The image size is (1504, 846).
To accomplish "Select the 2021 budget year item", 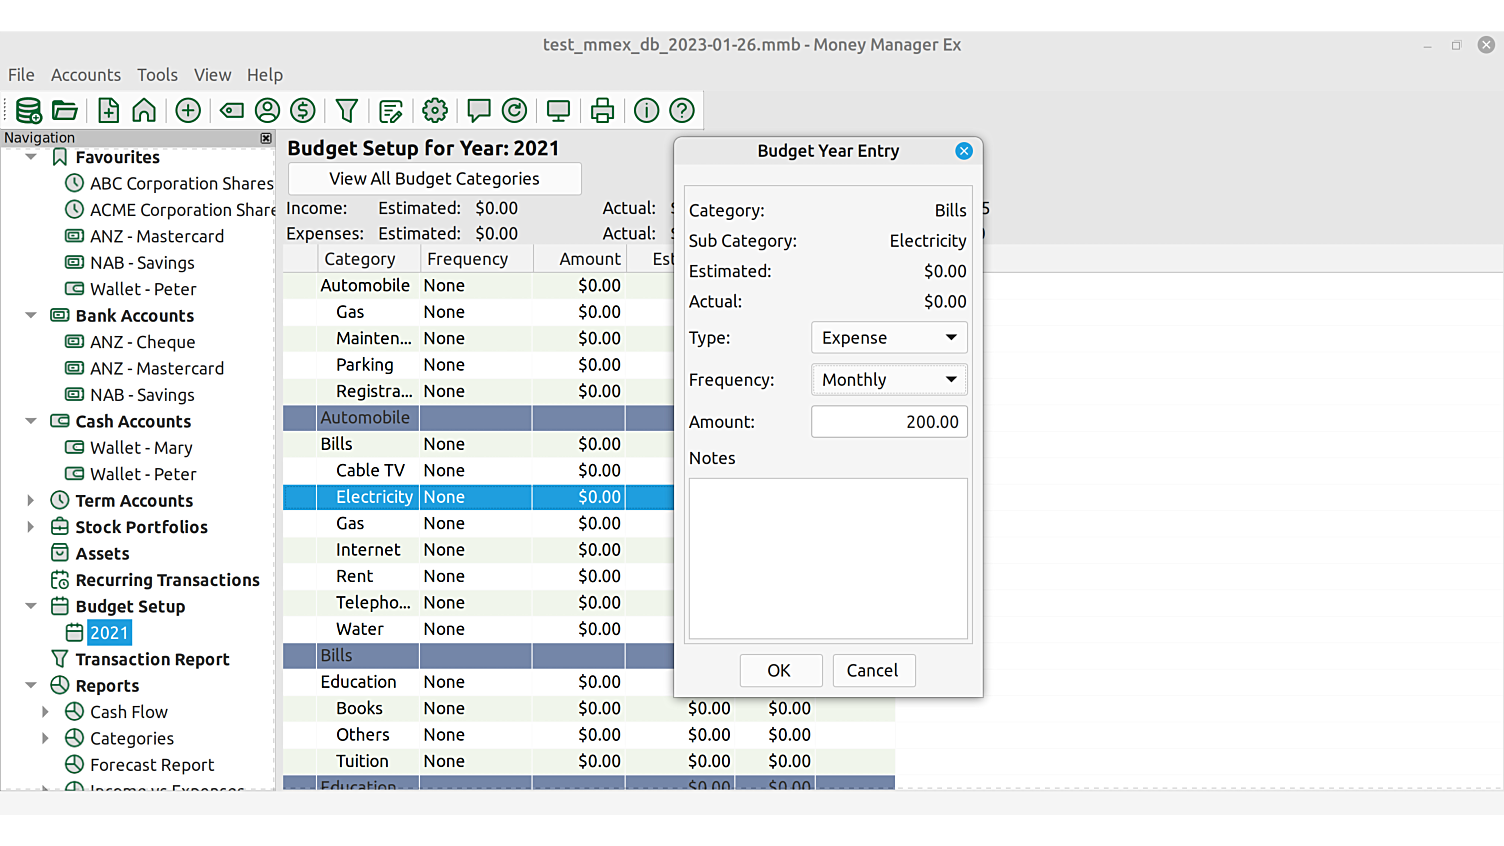I will 109,633.
